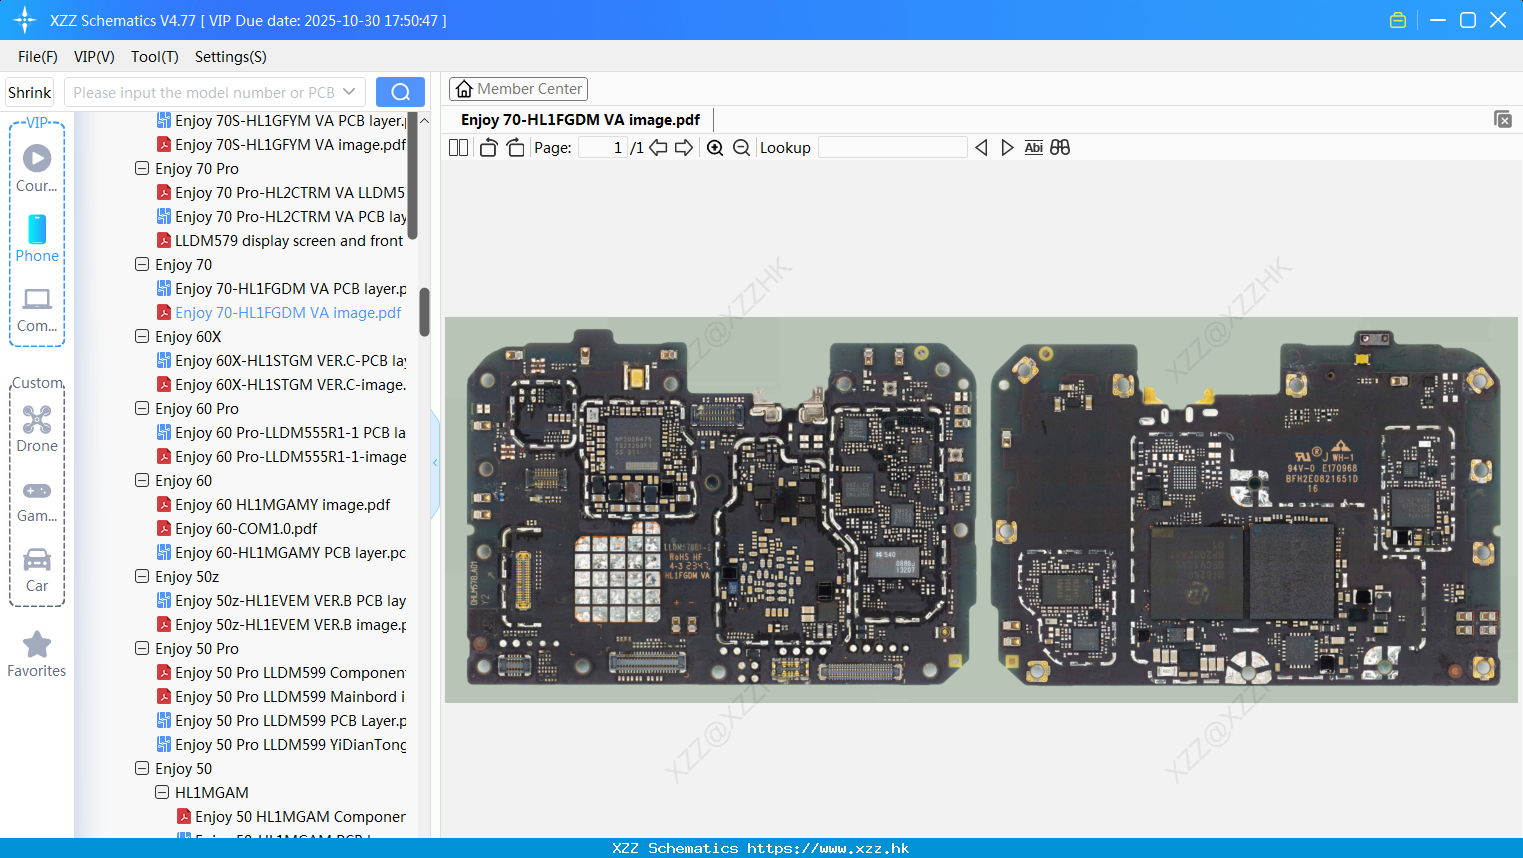Rotate the page counterclockwise
This screenshot has width=1523, height=858.
488,147
